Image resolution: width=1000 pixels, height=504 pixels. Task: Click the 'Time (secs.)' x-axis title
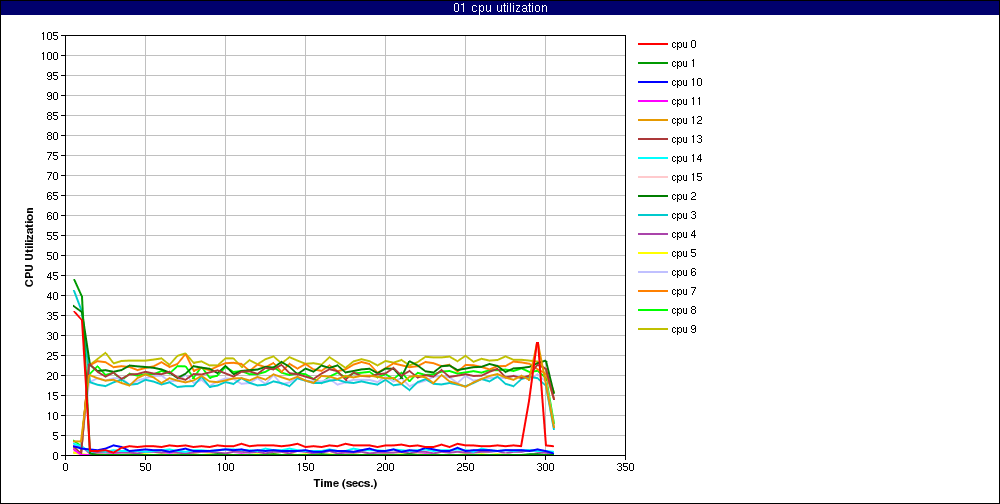pos(345,483)
